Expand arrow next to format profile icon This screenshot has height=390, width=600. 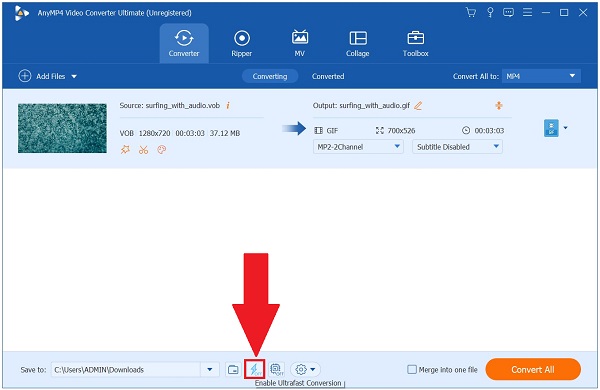pos(565,128)
